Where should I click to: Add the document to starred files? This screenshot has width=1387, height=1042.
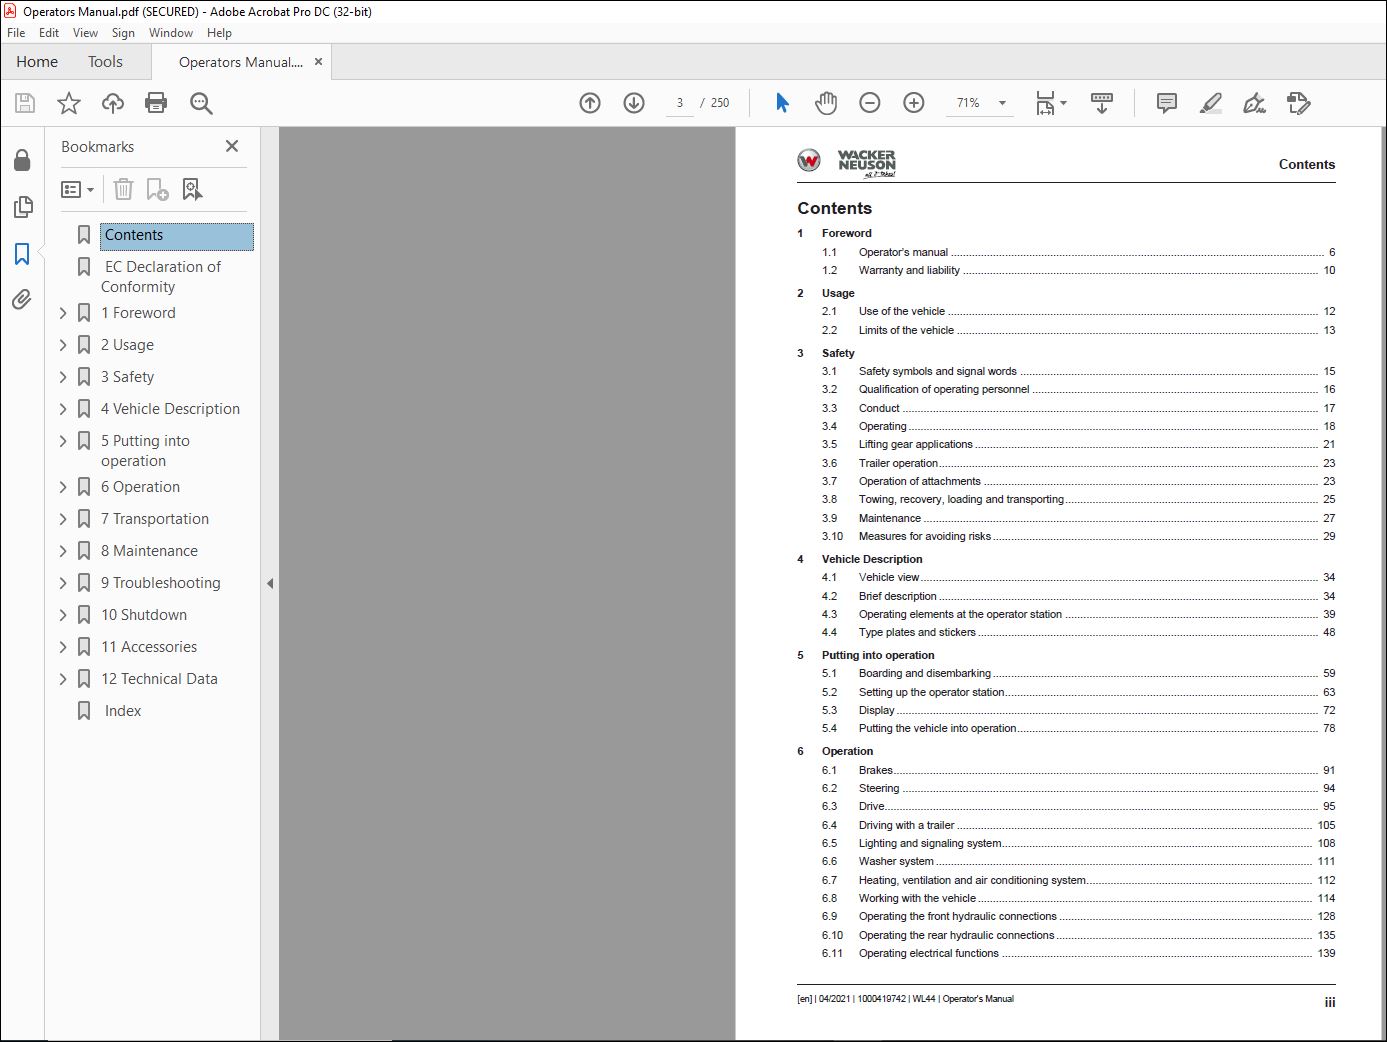(x=69, y=103)
